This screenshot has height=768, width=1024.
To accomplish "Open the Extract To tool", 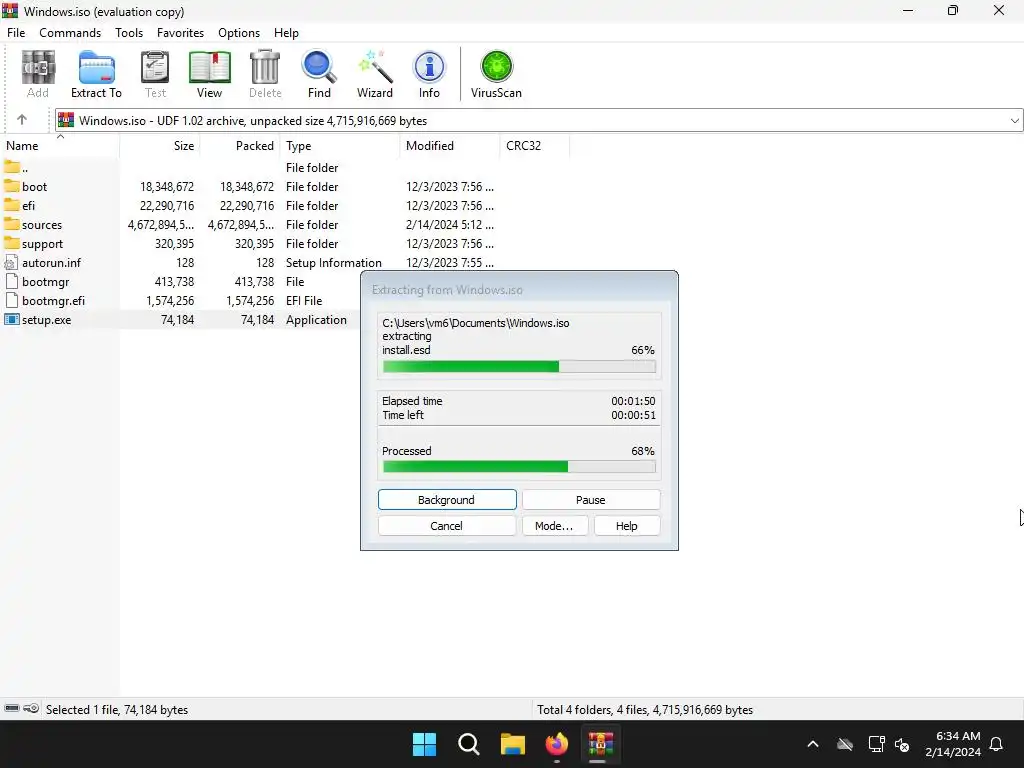I will (97, 74).
